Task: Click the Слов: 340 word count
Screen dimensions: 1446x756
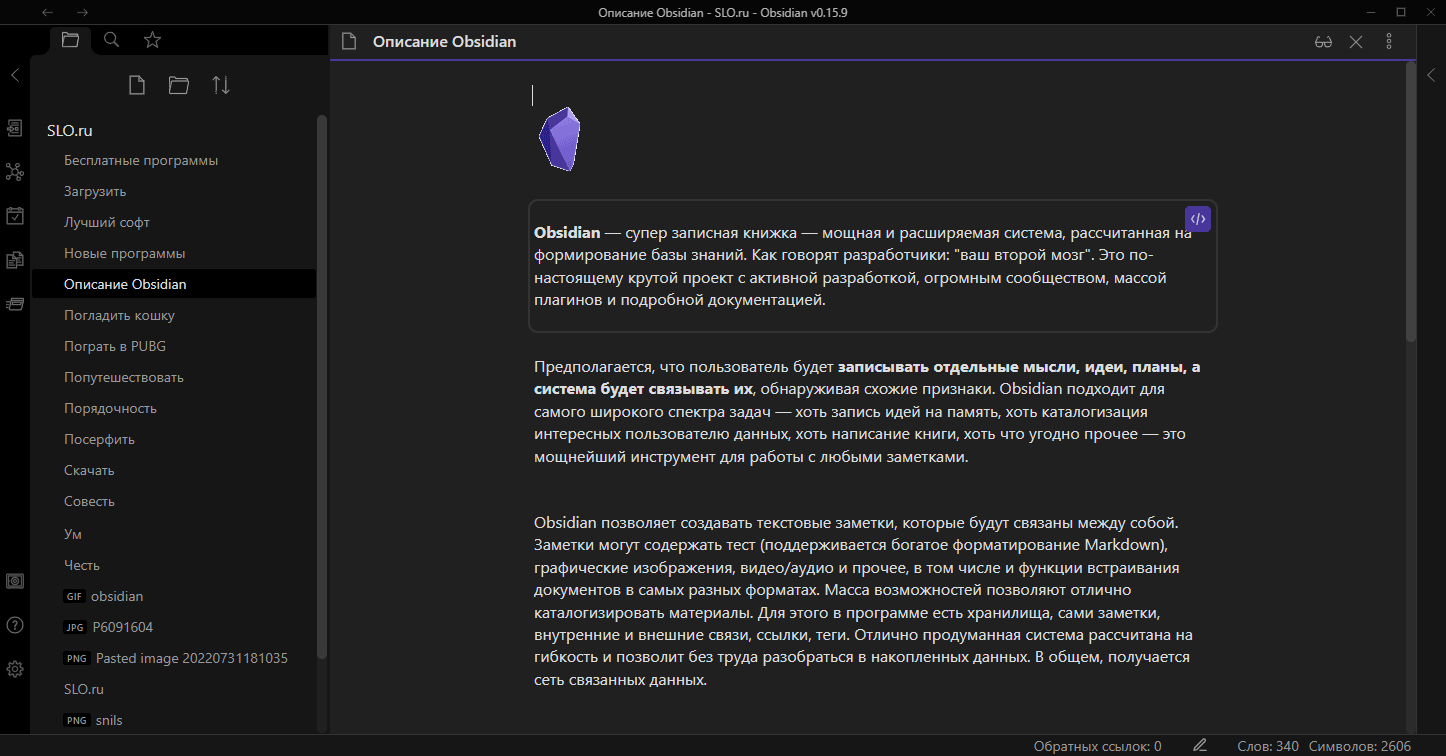Action: click(x=1268, y=746)
